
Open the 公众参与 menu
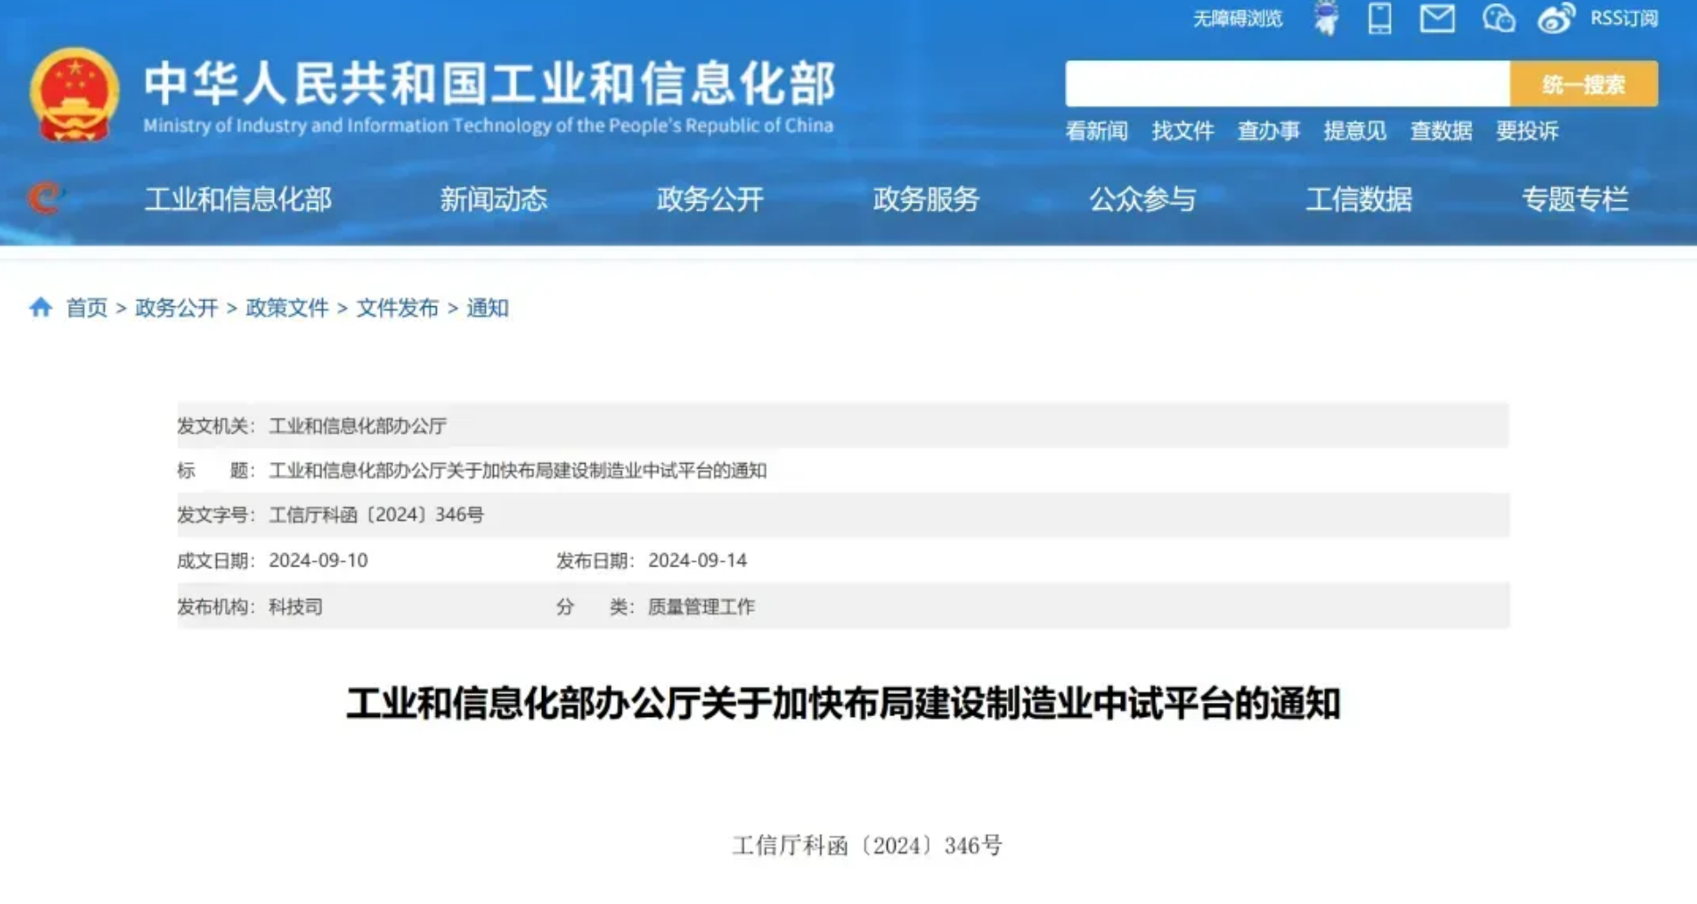pos(1143,199)
